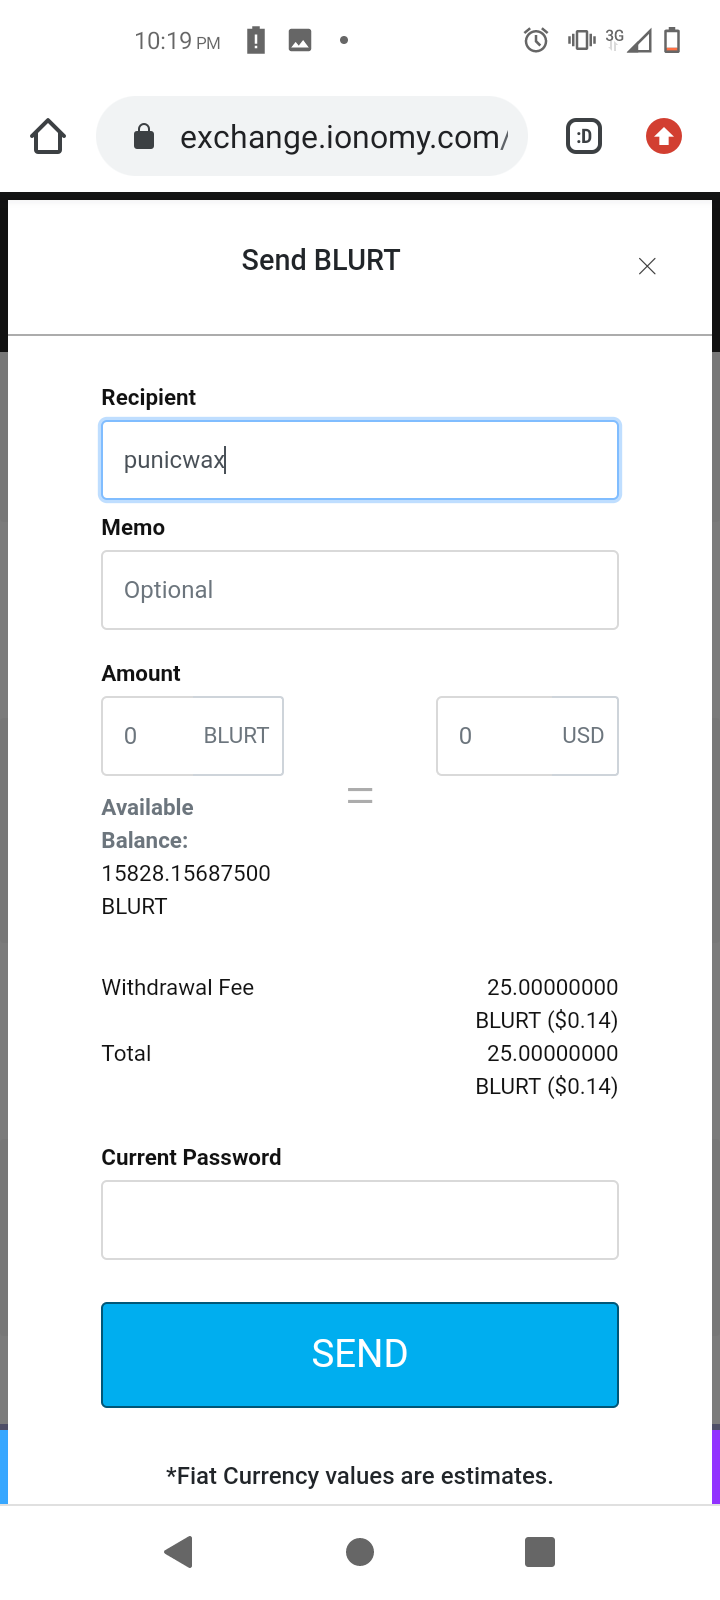Viewport: 720px width, 1600px height.
Task: Focus the Recipient field containing punicwax
Action: click(360, 460)
